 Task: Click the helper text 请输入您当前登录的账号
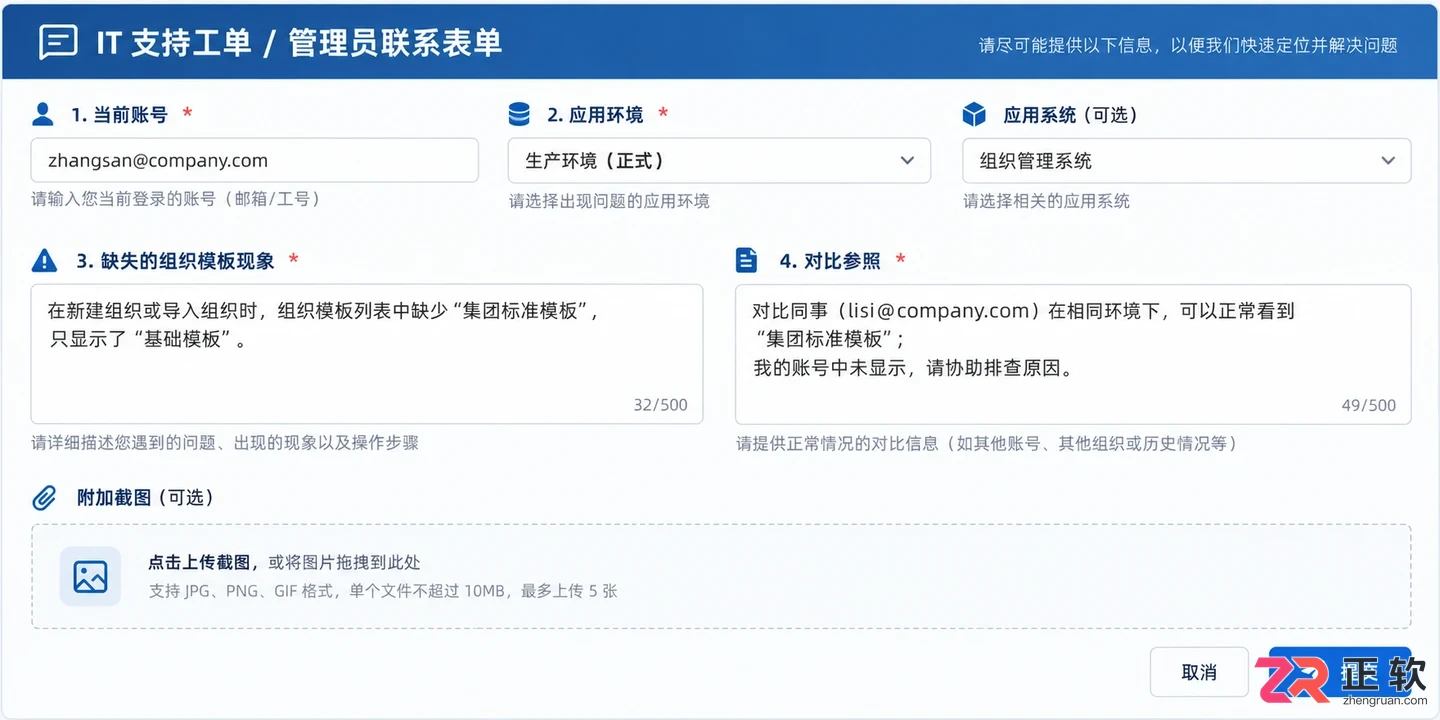coord(176,199)
